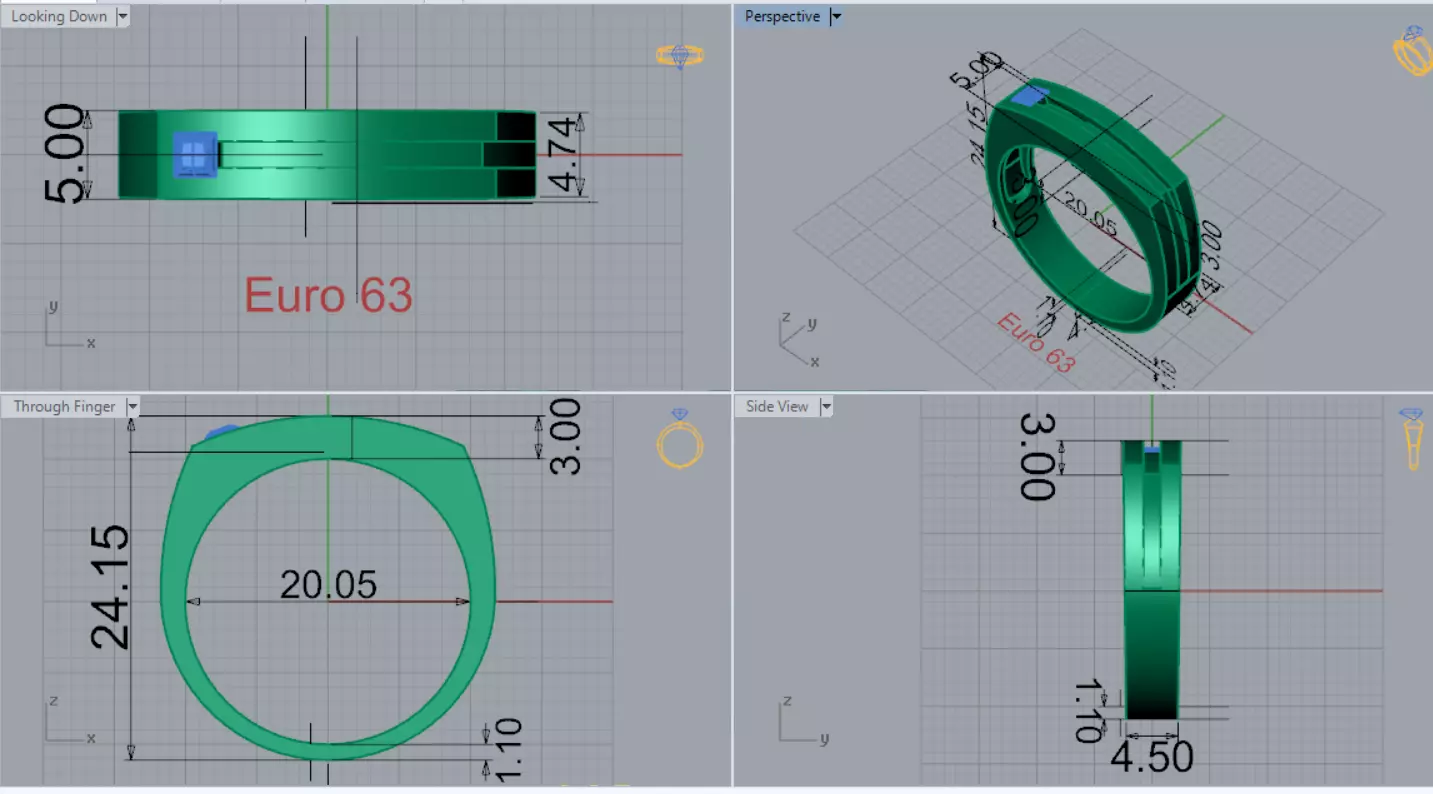Select the 24.15 dimension in Through Finger view
The image size is (1433, 794).
click(108, 587)
